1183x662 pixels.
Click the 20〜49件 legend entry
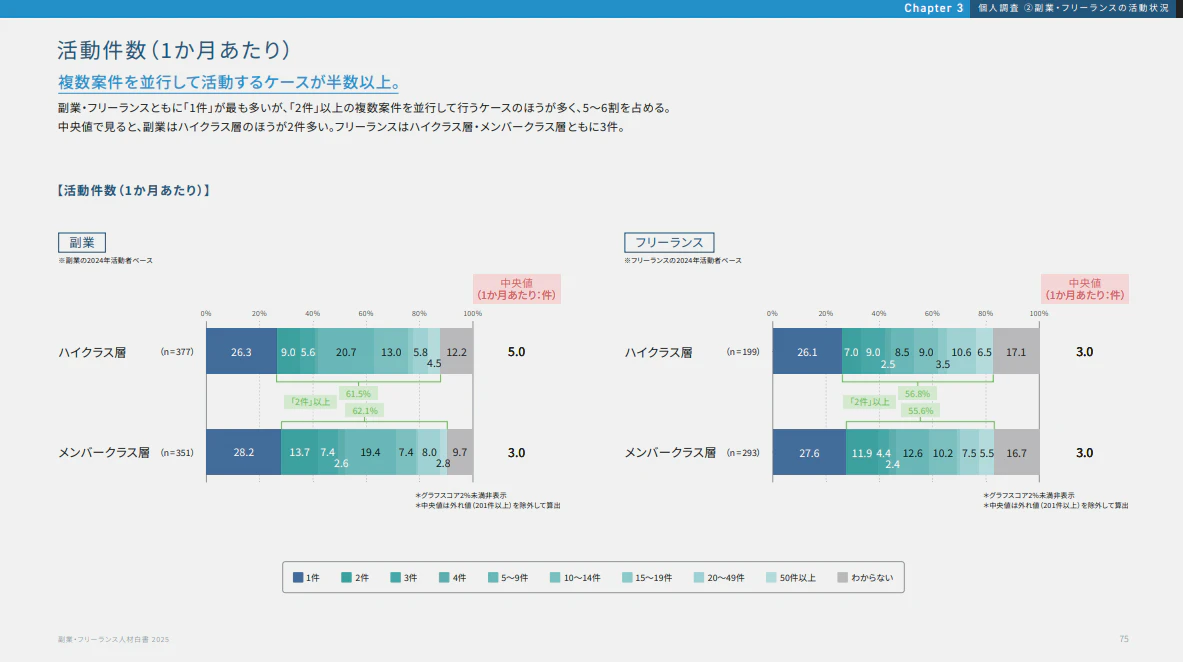click(719, 577)
